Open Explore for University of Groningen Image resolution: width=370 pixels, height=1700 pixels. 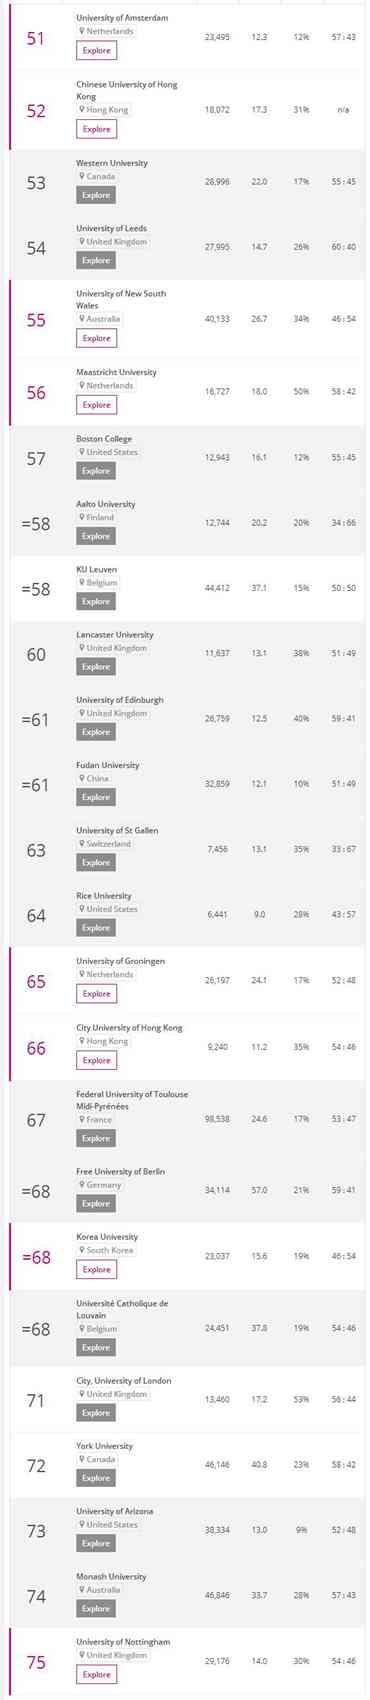(96, 994)
